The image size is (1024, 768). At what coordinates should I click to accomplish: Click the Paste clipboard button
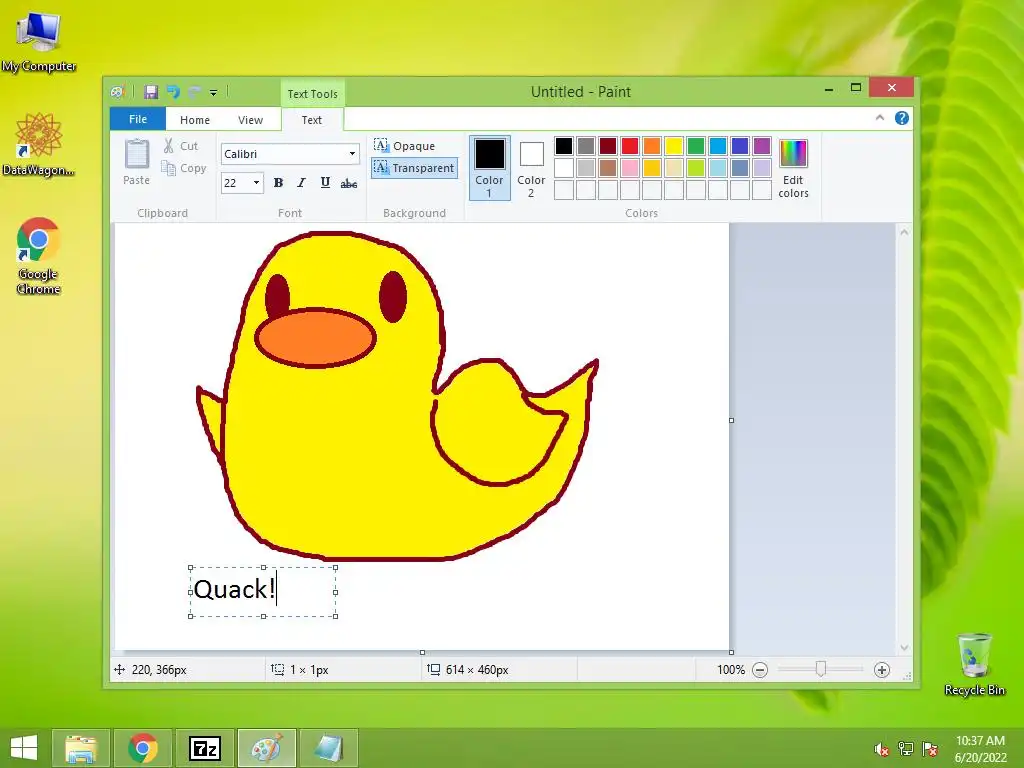click(136, 162)
